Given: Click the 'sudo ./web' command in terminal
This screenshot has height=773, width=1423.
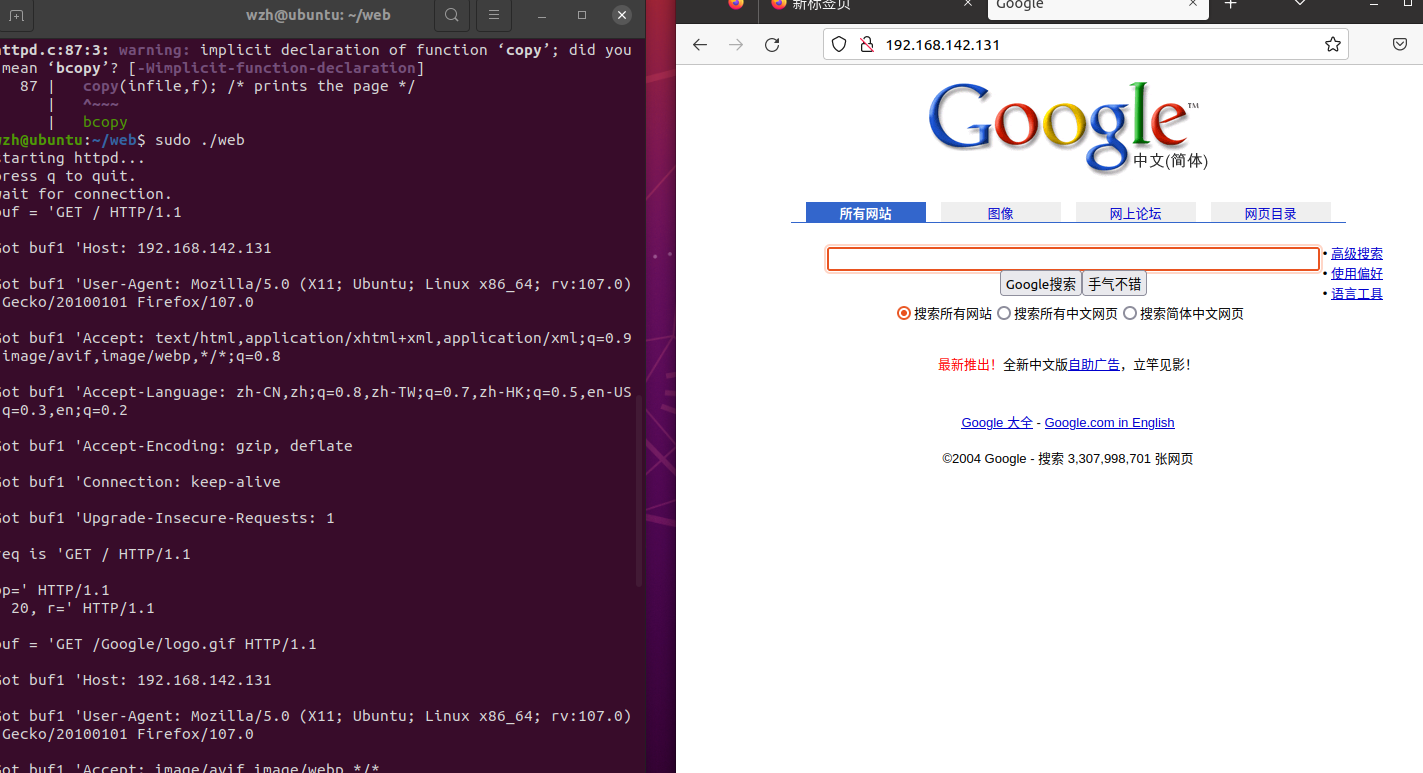Looking at the screenshot, I should click(200, 140).
